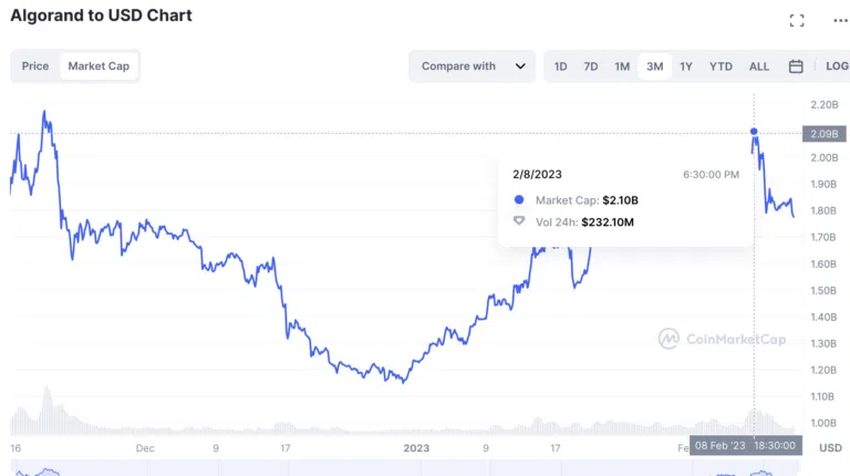This screenshot has width=850, height=476.
Task: Choose the 1M time range
Action: point(622,67)
